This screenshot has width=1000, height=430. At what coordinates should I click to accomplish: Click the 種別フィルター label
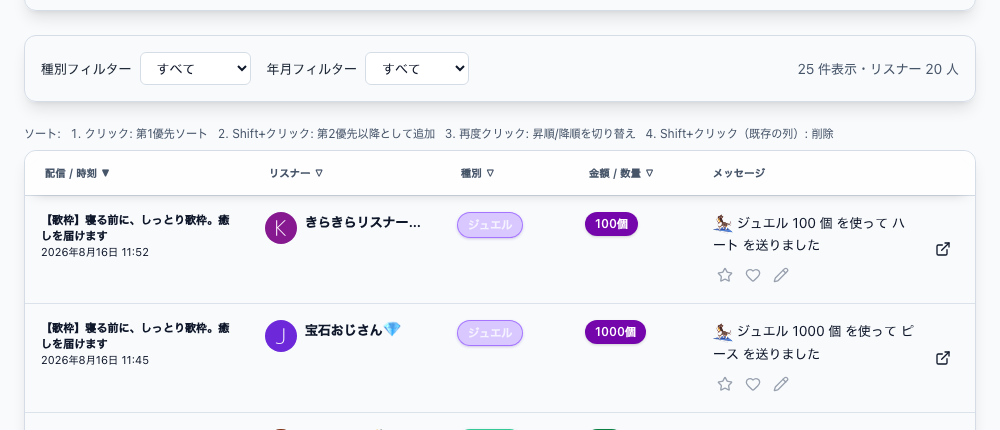[86, 69]
